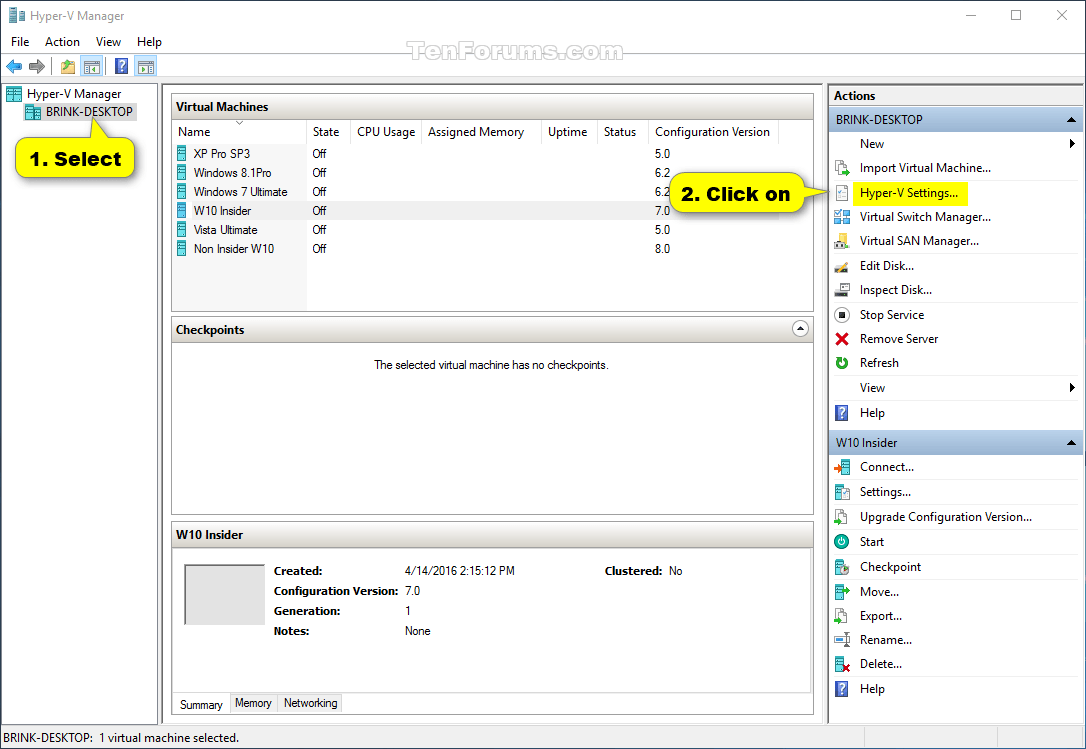This screenshot has height=749, width=1086.
Task: Toggle the Show/Hide Action pane toolbar icon
Action: click(146, 66)
